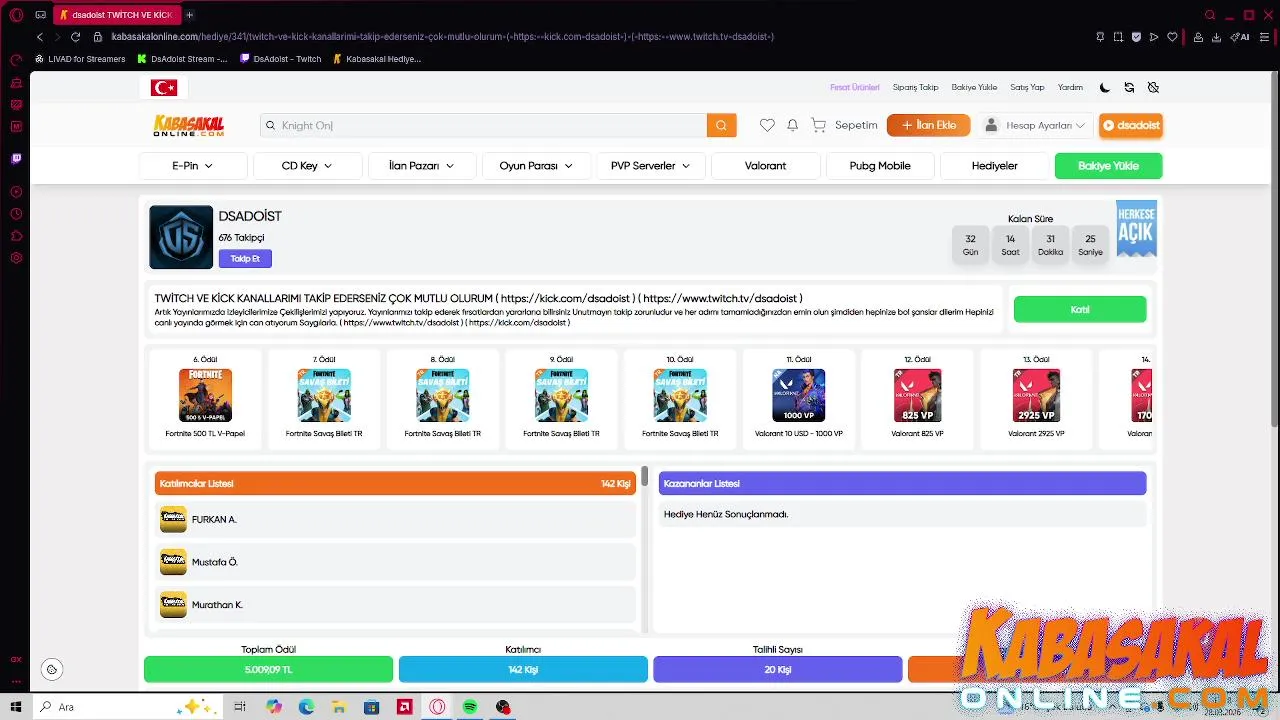The width and height of the screenshot is (1280, 720).
Task: Open workspaces icon next to Opera logo
Action: click(40, 15)
